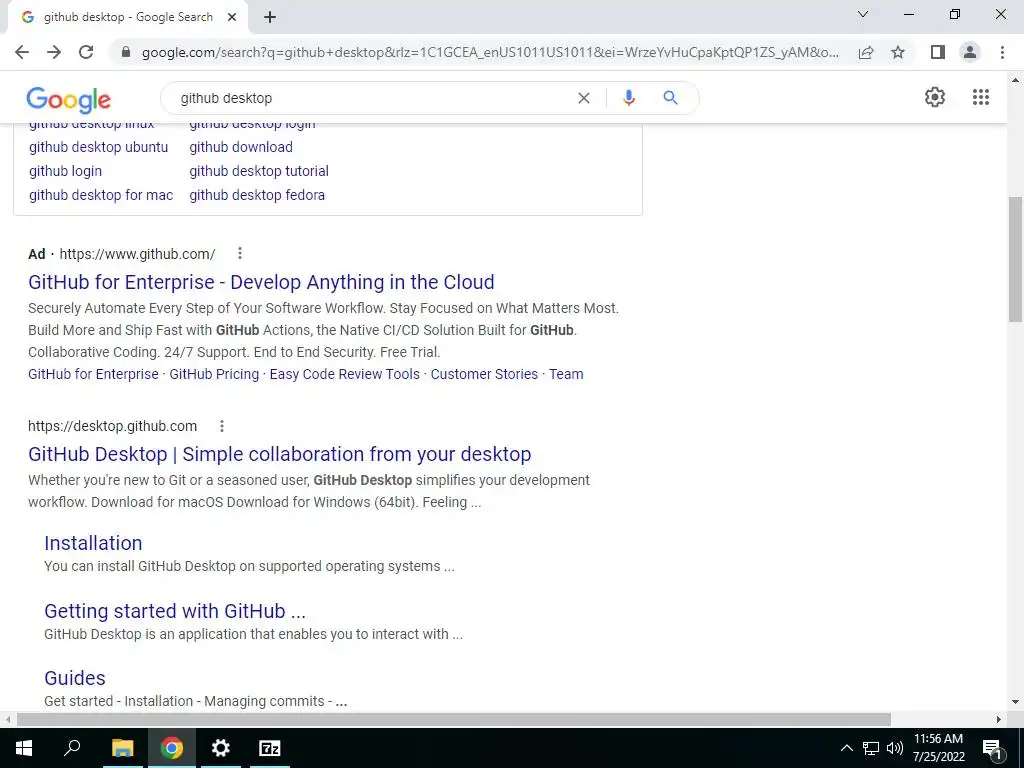Viewport: 1024px width, 768px height.
Task: Go forward to the next page
Action: 54,52
